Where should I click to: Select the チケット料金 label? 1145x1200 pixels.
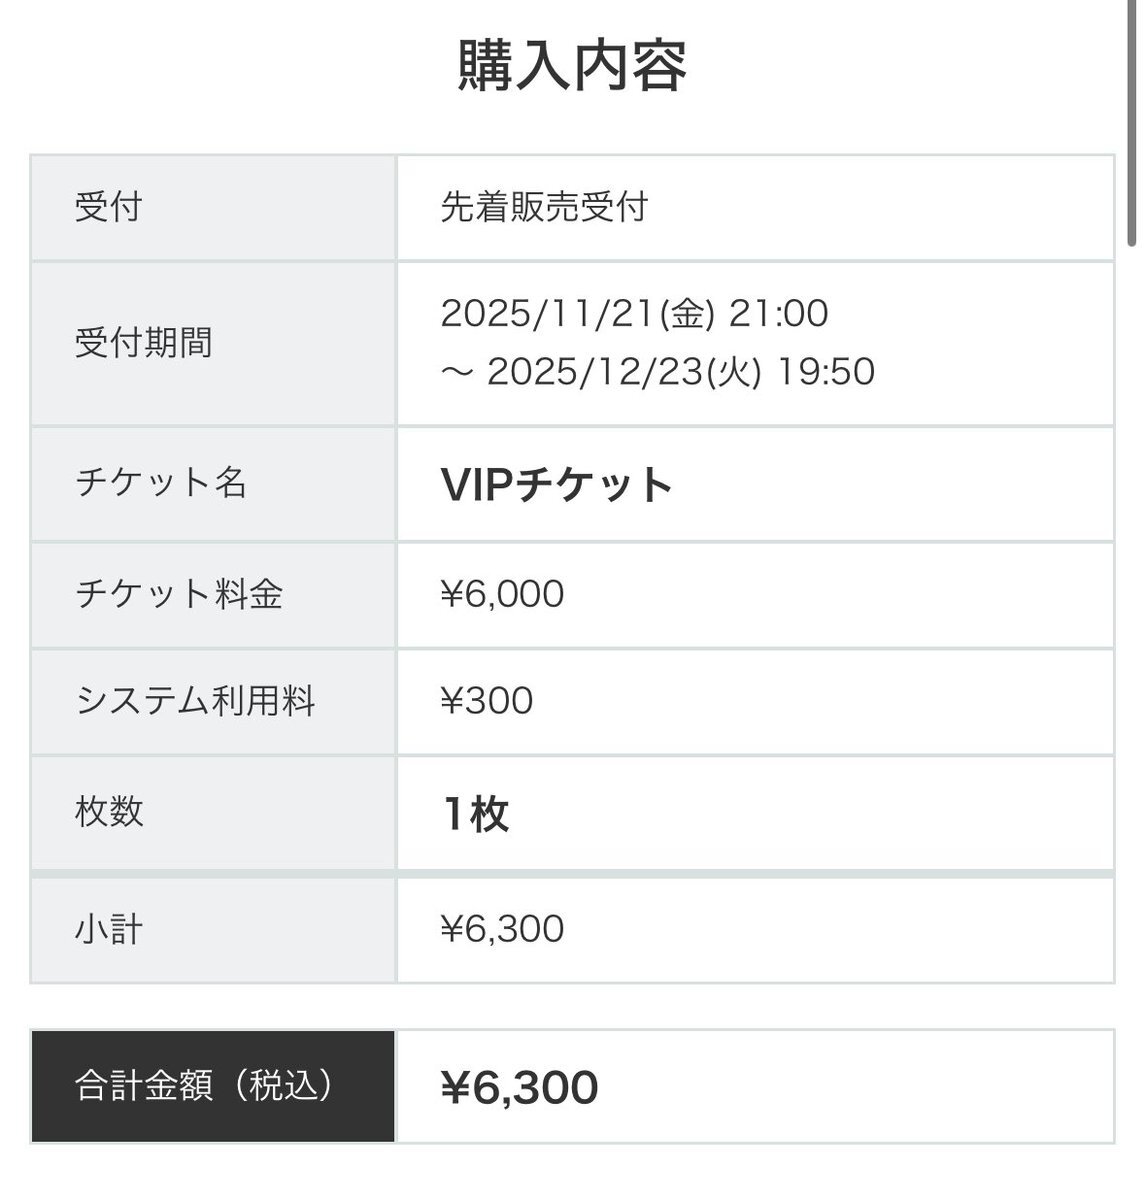coord(179,594)
